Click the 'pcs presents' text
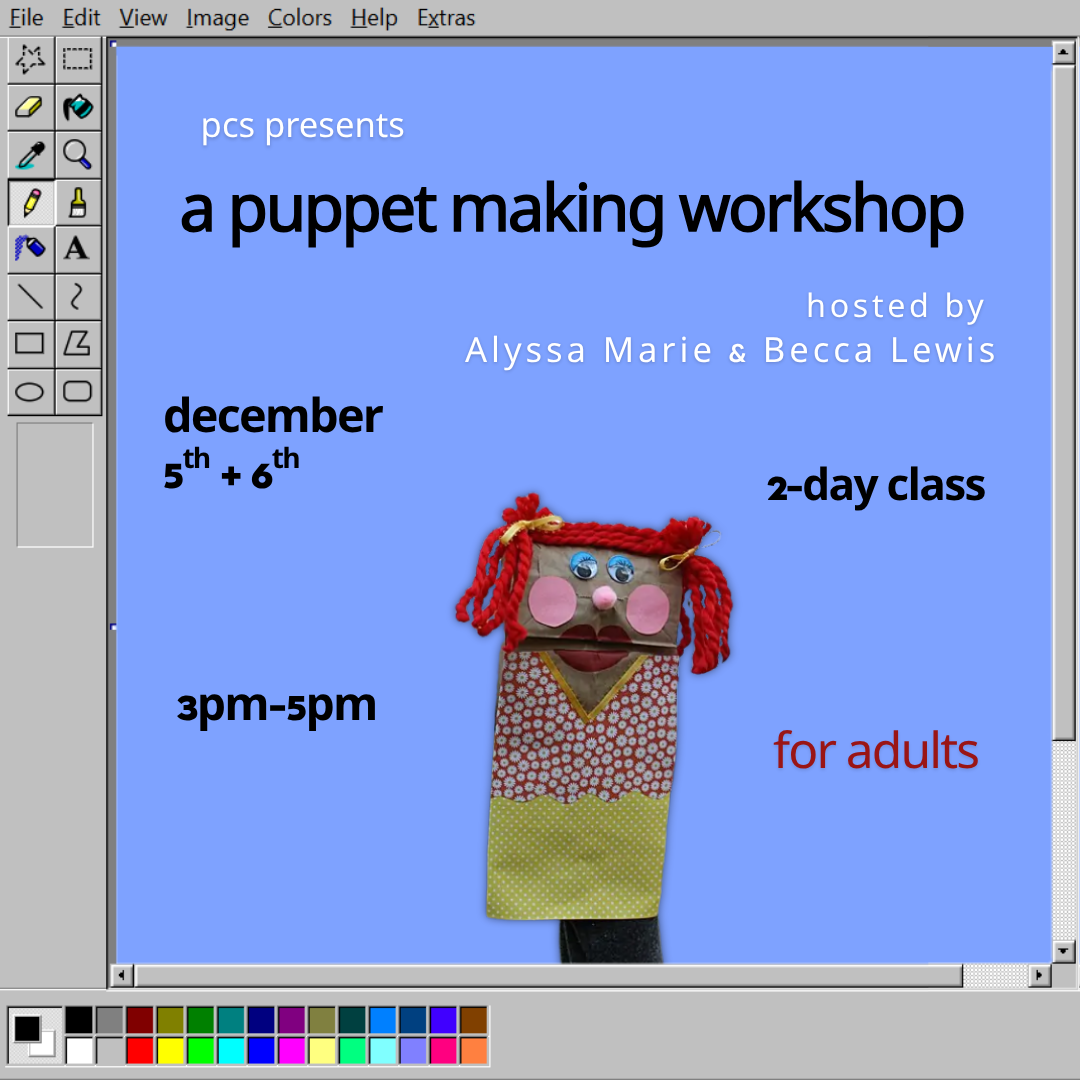 pyautogui.click(x=302, y=127)
